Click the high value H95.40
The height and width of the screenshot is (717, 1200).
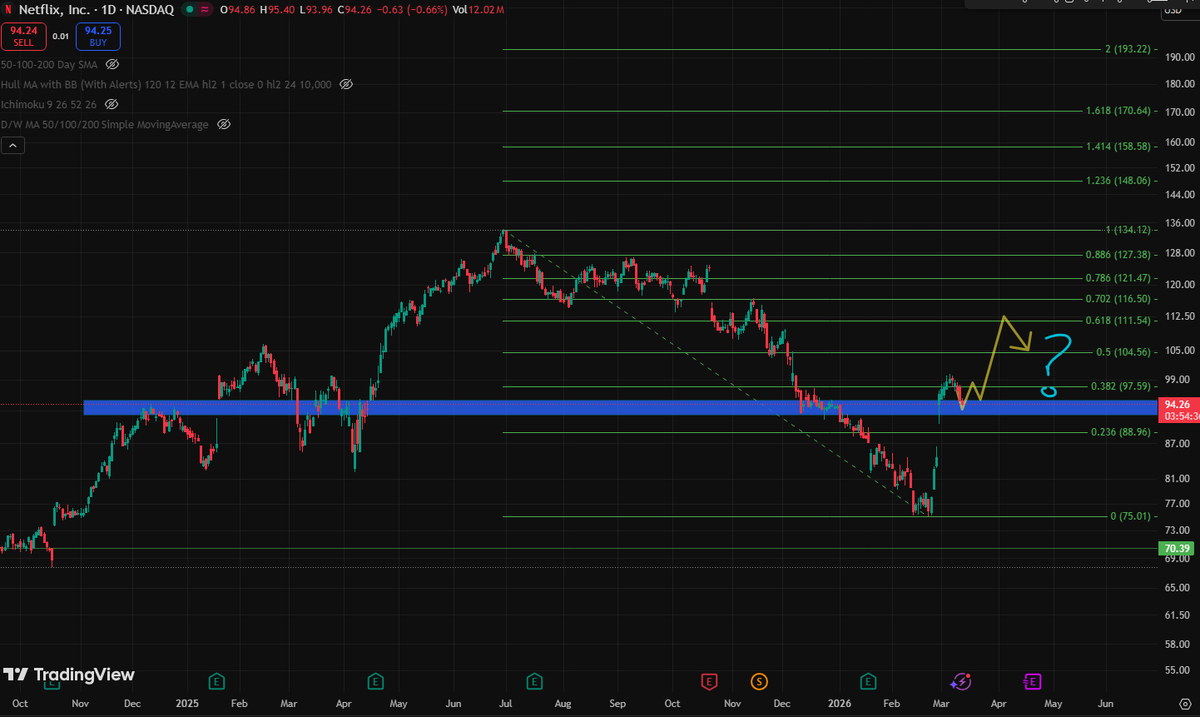coord(279,8)
